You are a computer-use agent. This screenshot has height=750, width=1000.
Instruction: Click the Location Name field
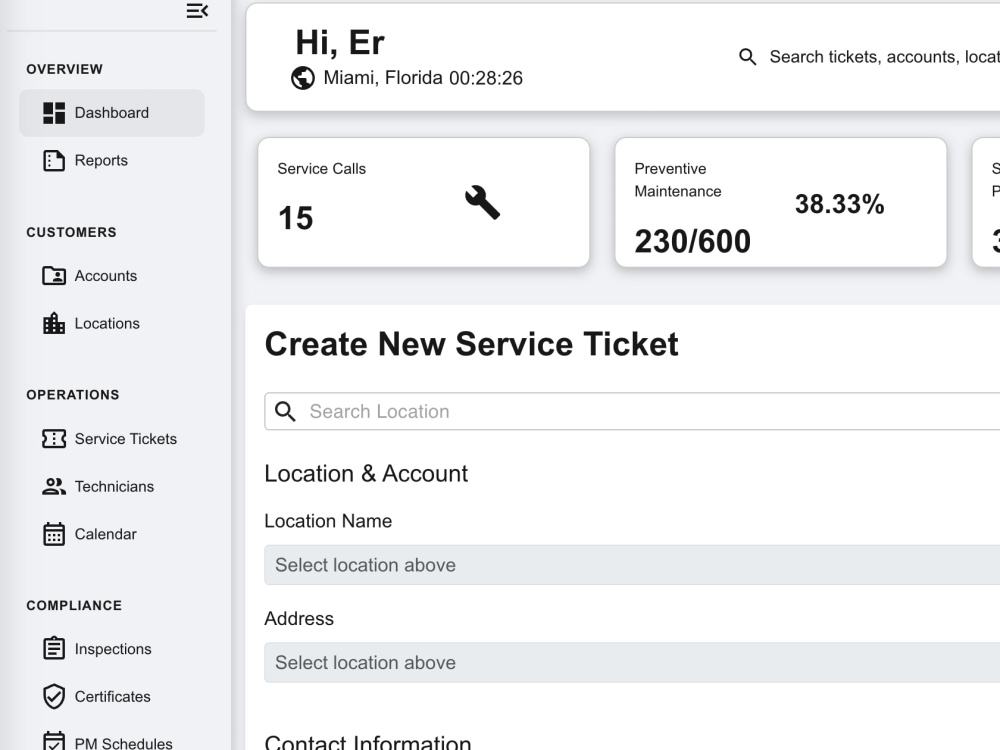click(x=632, y=565)
